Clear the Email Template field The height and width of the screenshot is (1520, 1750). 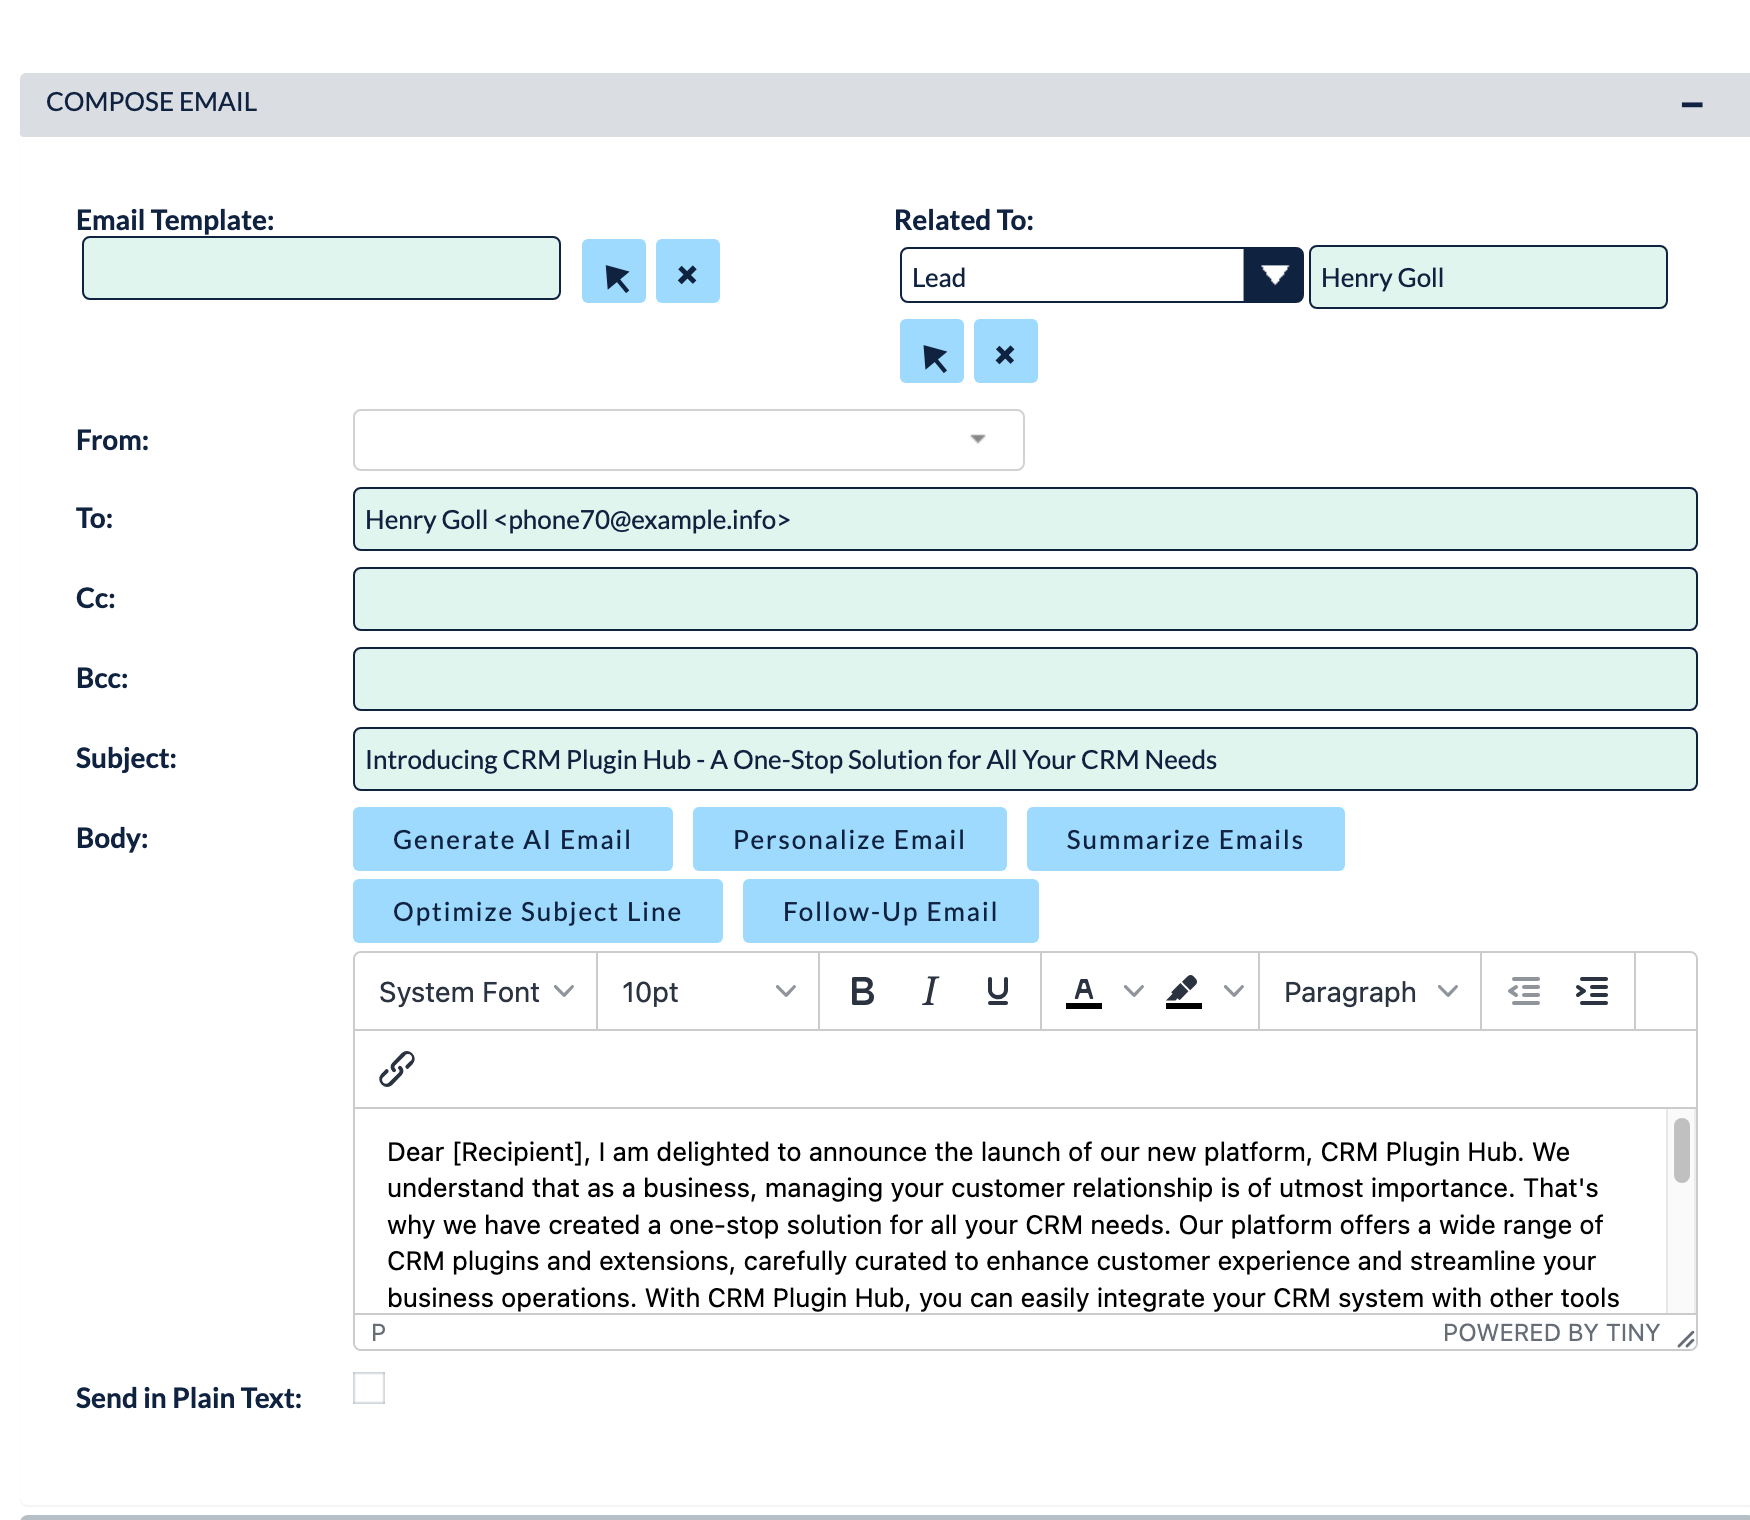688,271
